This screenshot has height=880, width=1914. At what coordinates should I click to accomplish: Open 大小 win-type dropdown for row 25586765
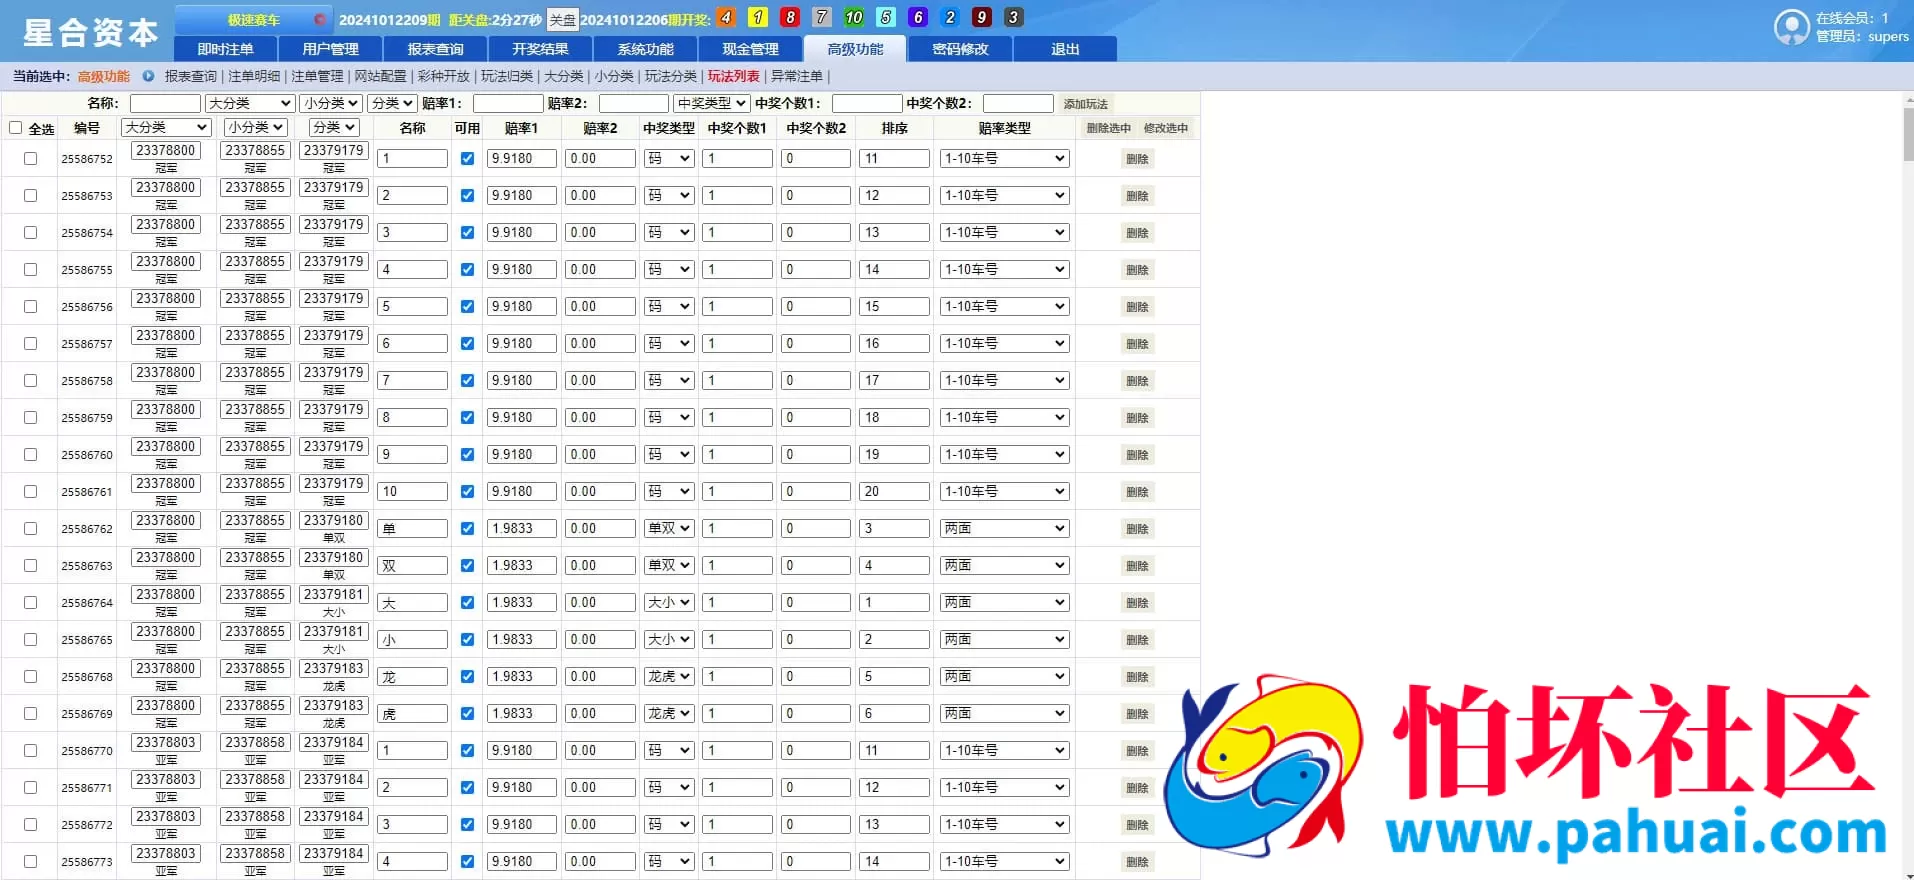pos(669,639)
